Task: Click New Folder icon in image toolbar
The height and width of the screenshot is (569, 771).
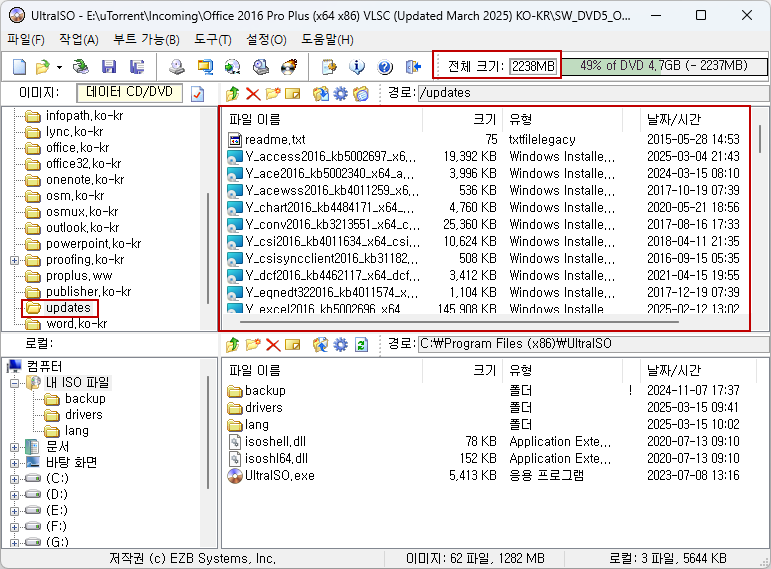Action: [273, 93]
